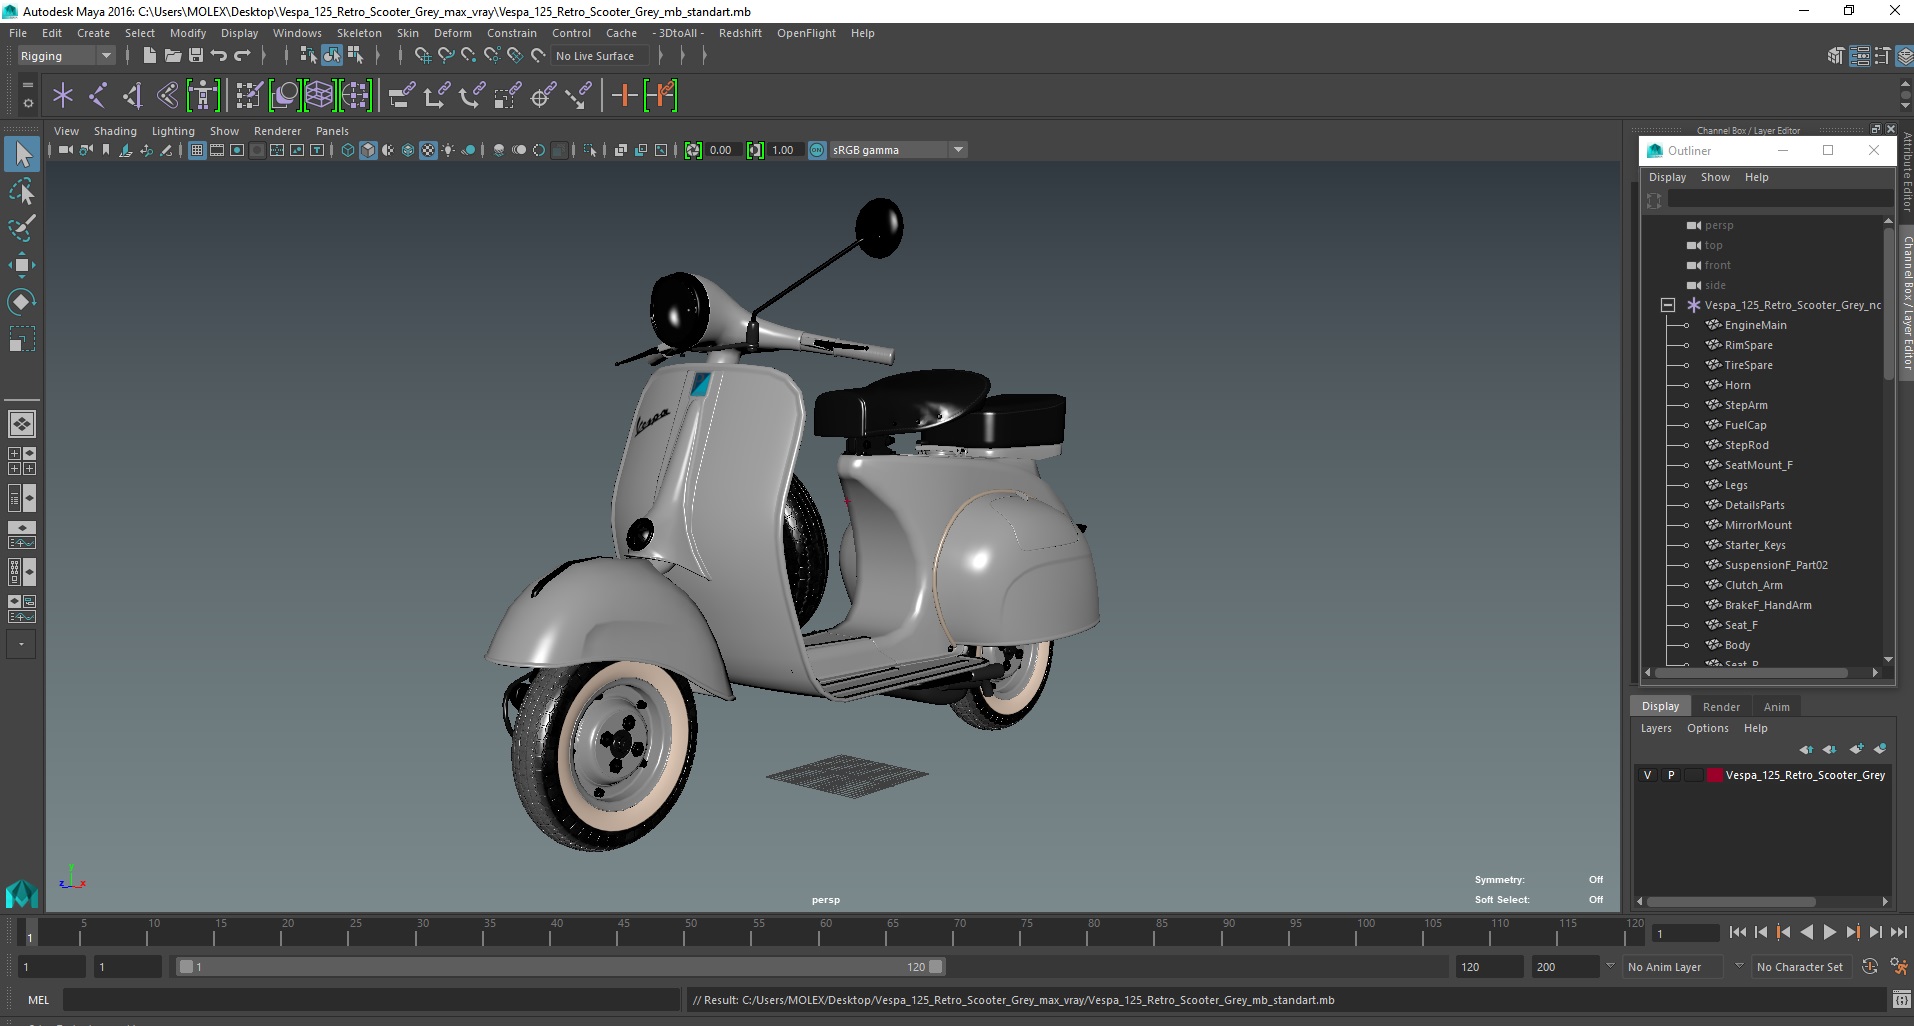Toggle wireframe shading in viewport toolbar

coord(348,150)
